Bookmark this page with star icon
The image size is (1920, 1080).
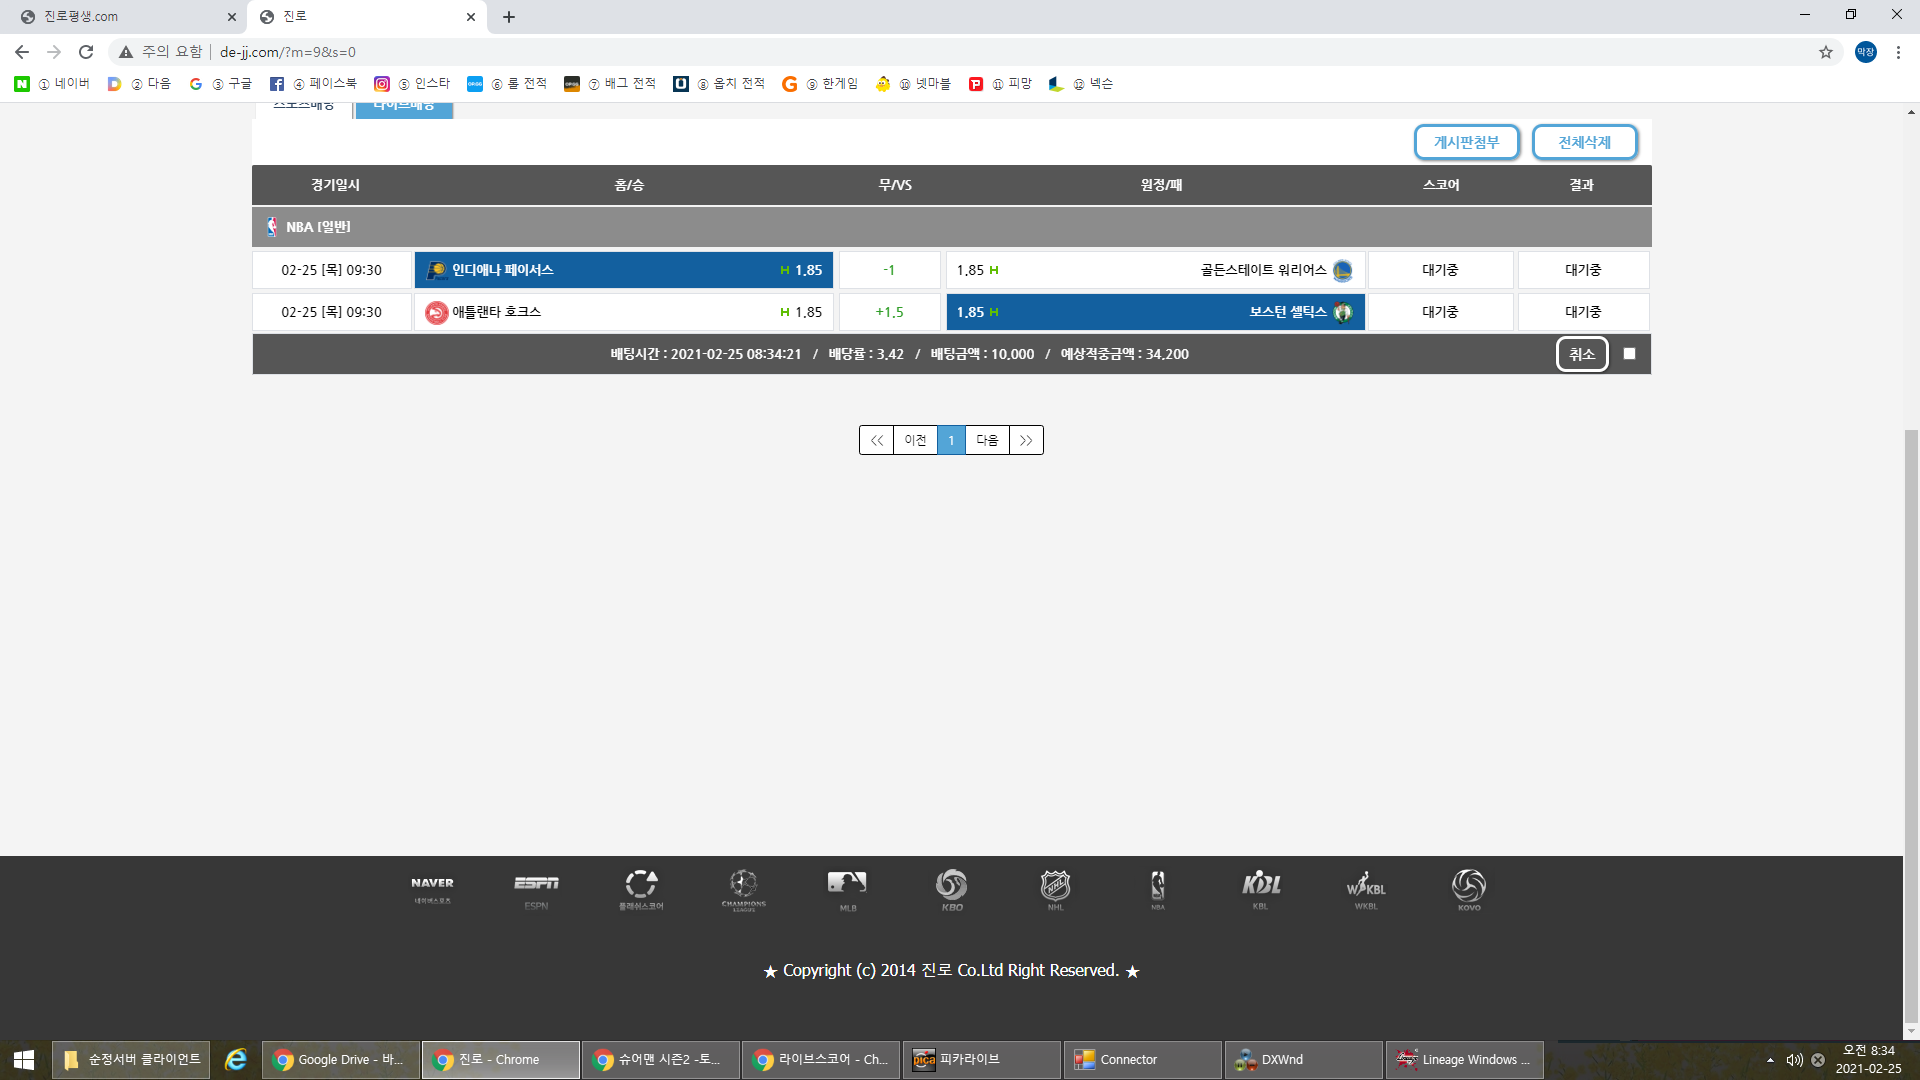(1826, 52)
